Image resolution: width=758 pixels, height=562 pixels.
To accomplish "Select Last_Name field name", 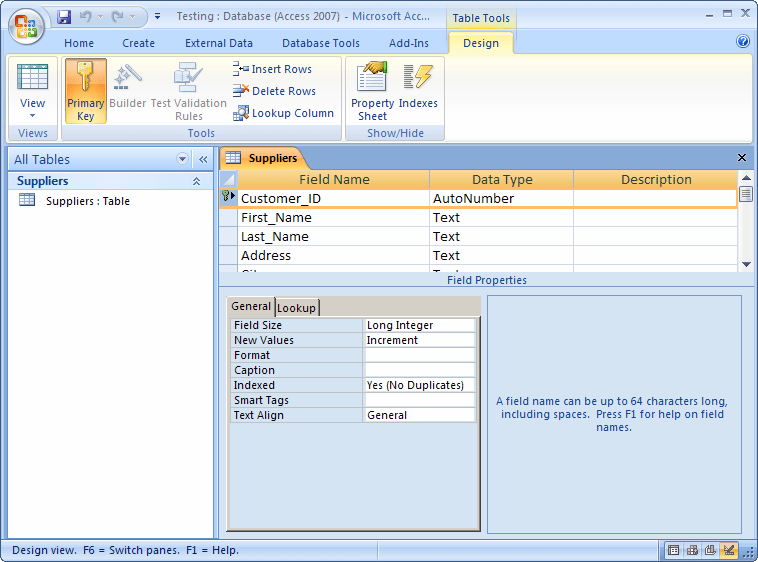I will 333,236.
